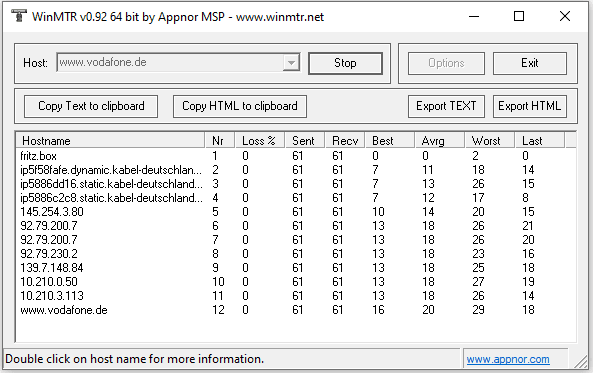Export results as TEXT
The image size is (593, 373).
pos(446,106)
